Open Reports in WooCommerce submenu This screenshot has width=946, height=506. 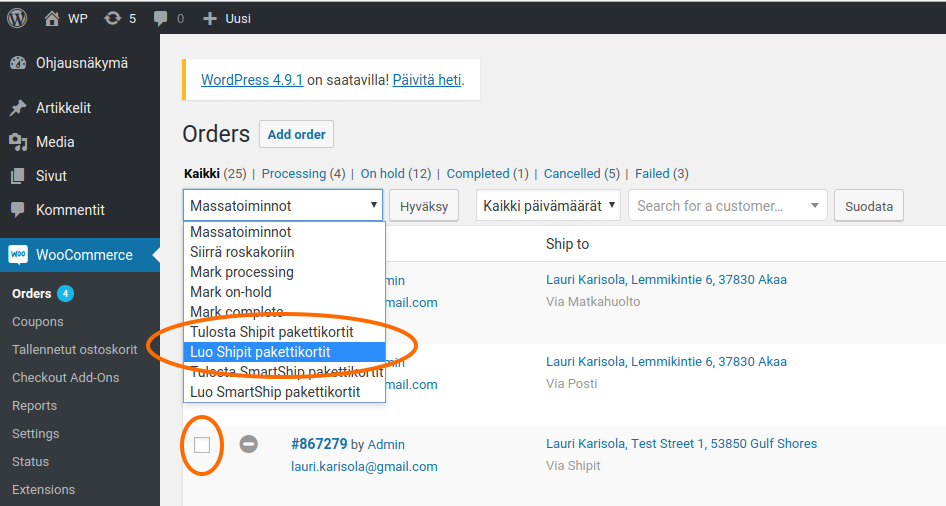tap(34, 406)
